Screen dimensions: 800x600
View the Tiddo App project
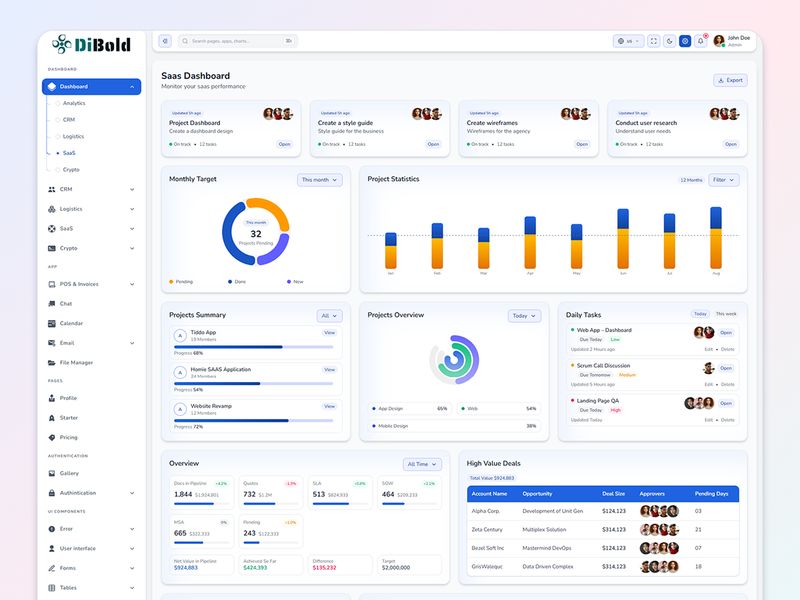(x=330, y=333)
